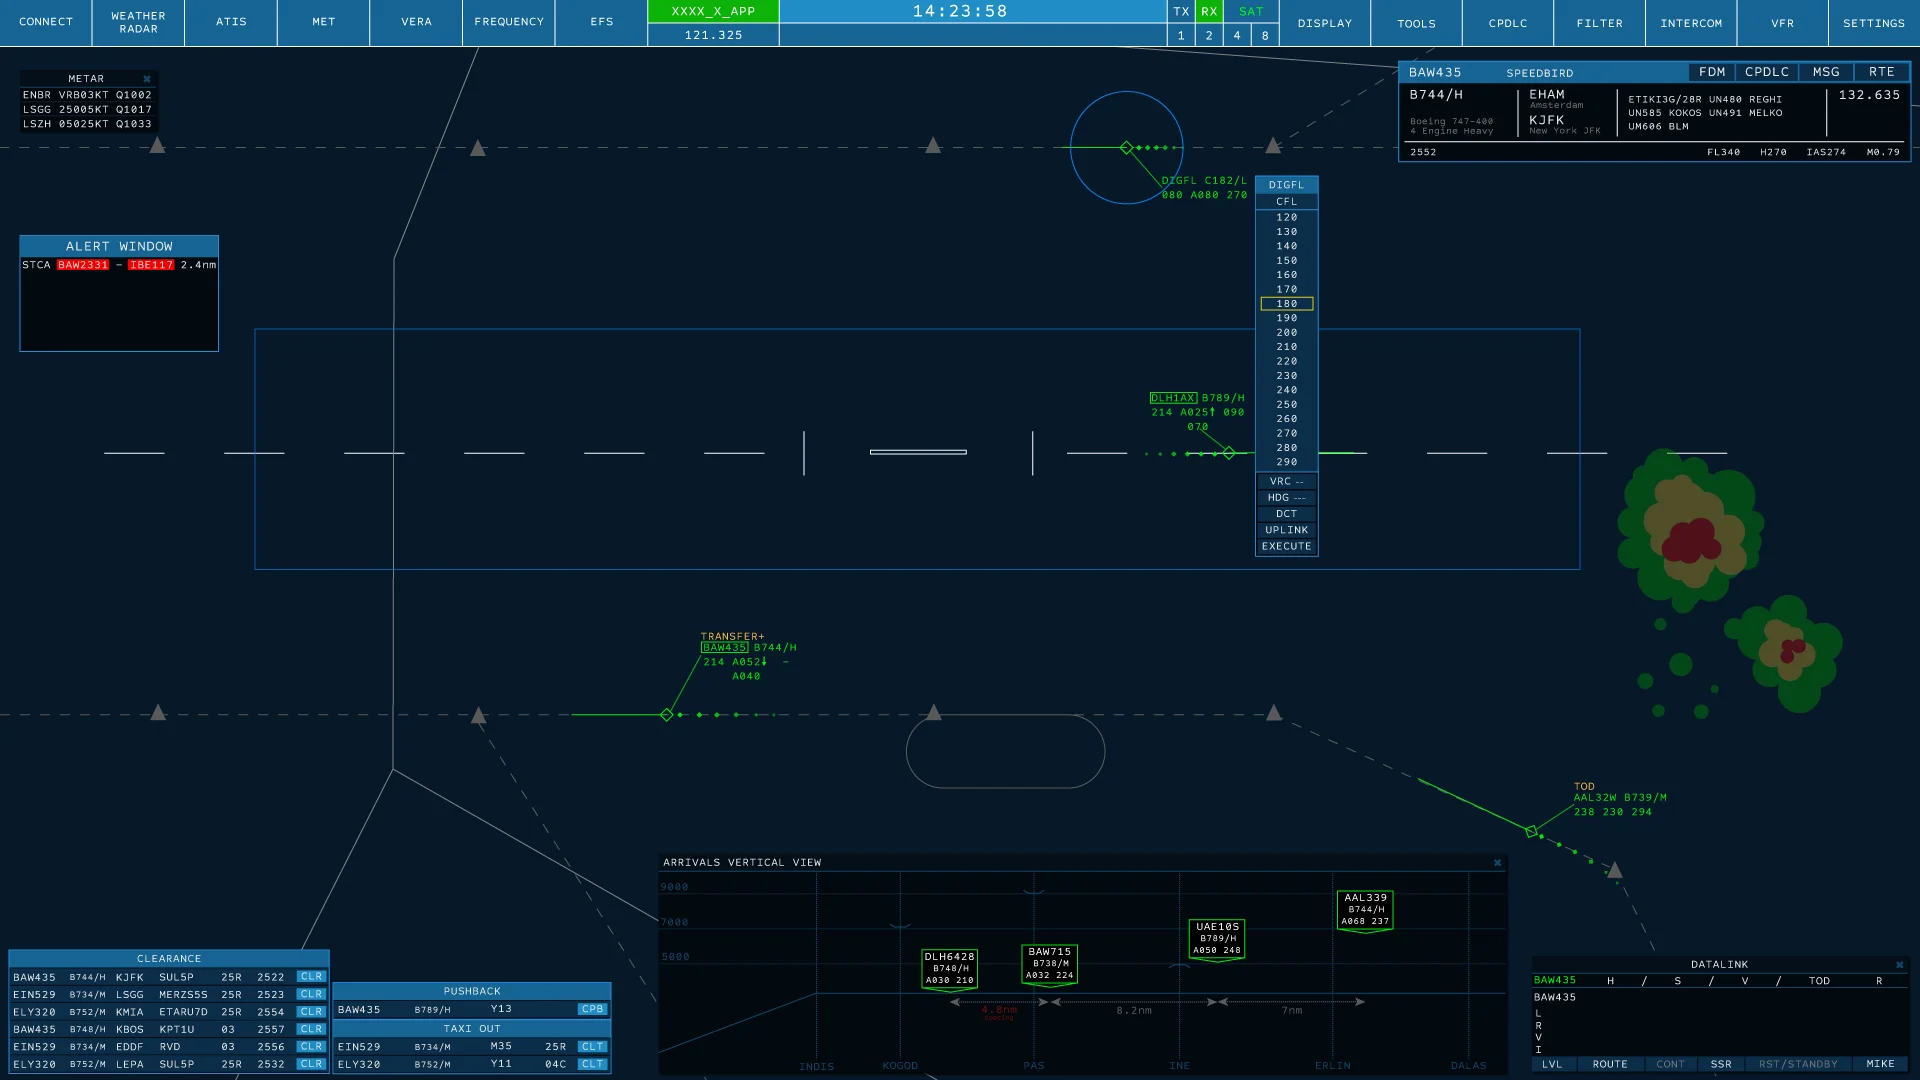
Task: Open the FREQUENCY panel
Action: [508, 22]
